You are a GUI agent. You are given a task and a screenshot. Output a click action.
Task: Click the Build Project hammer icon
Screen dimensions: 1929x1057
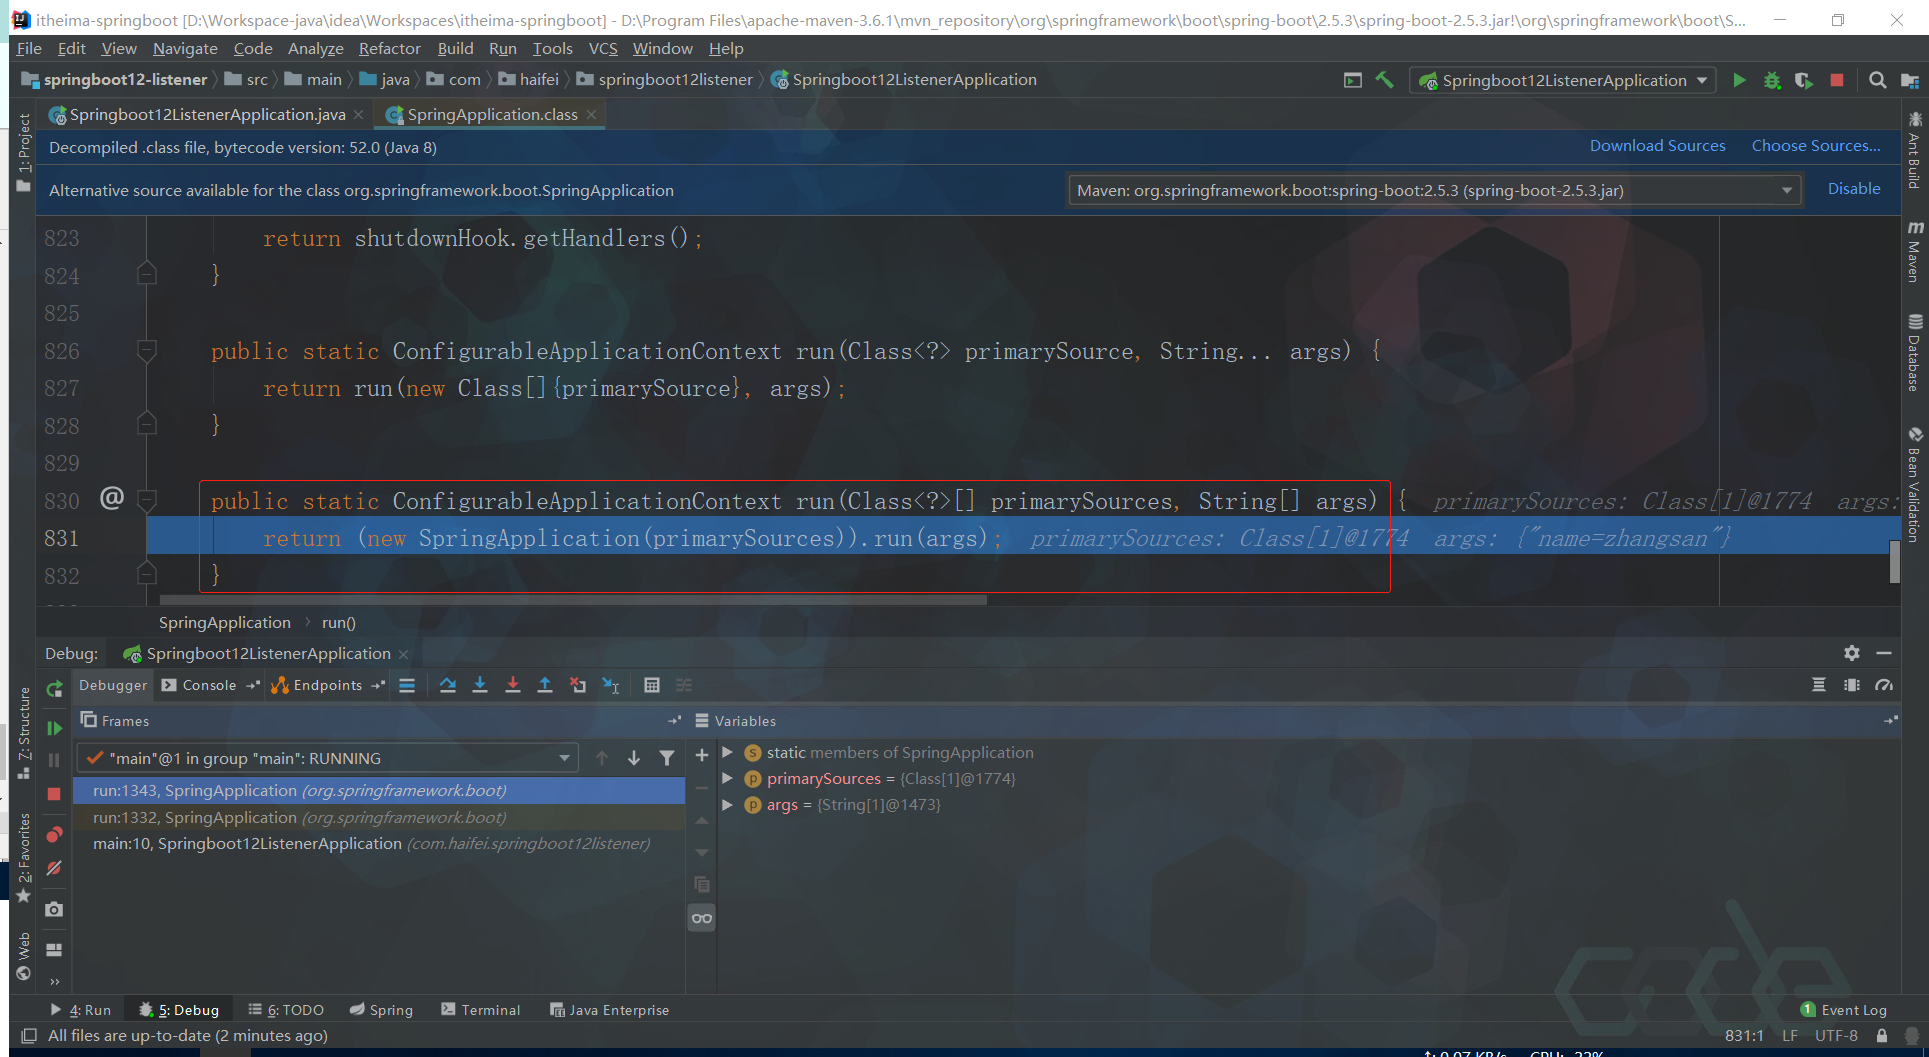pos(1384,80)
